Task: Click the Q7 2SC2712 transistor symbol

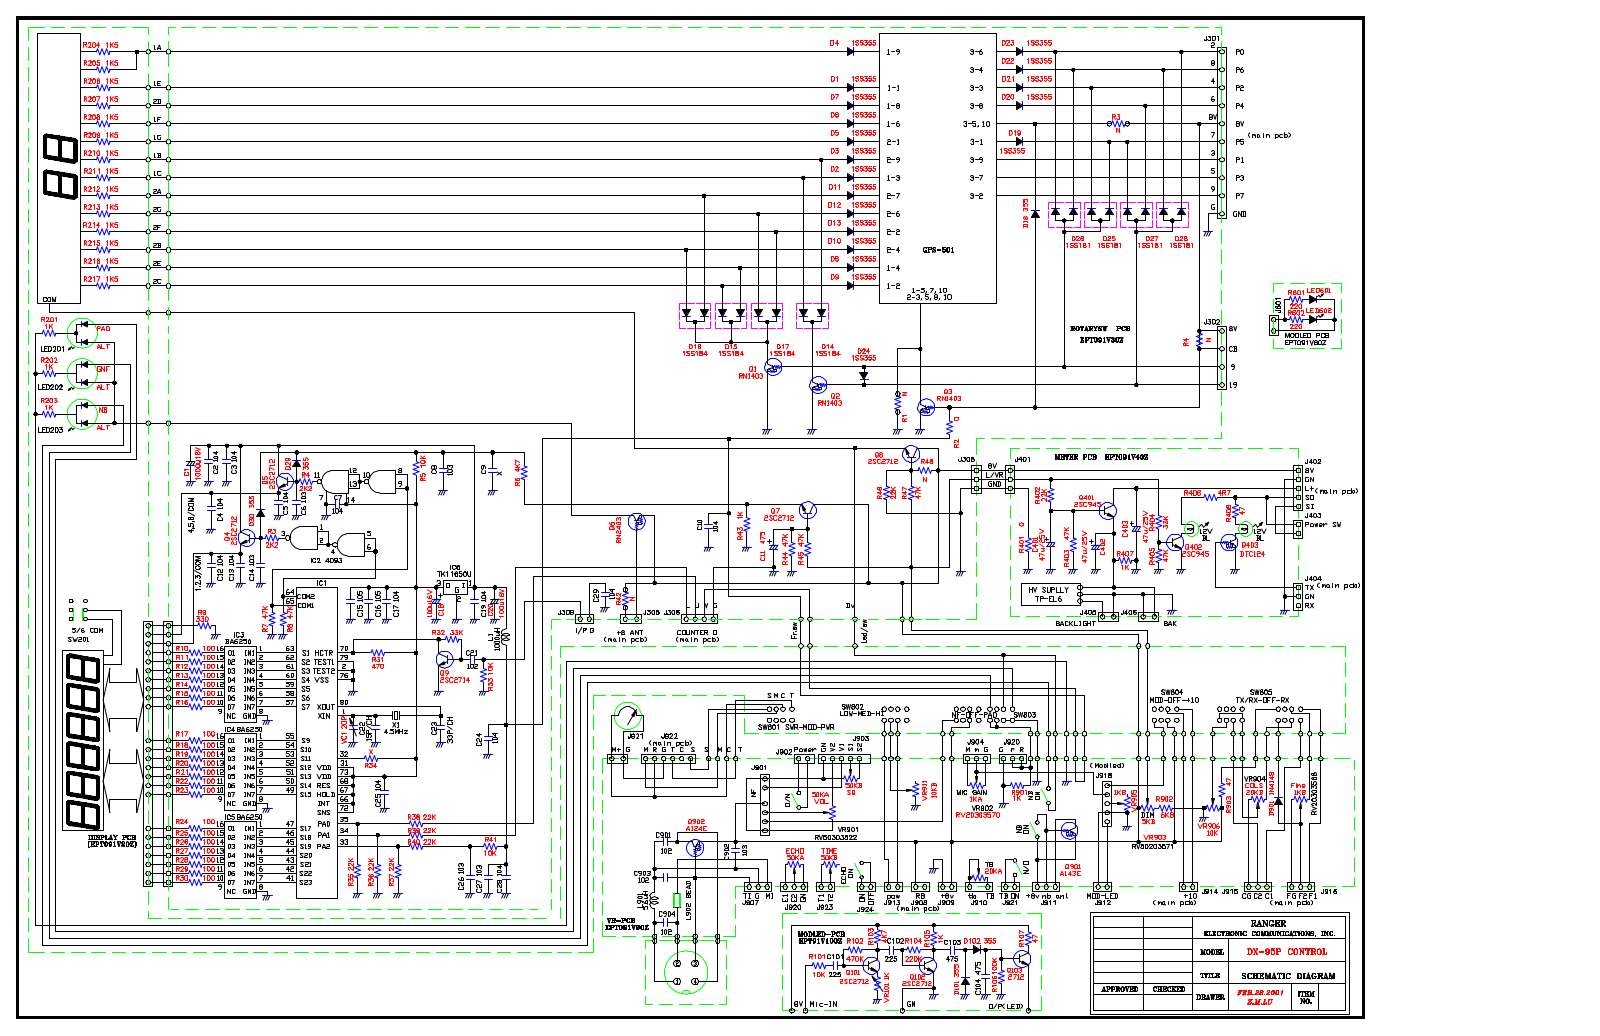Action: point(808,510)
